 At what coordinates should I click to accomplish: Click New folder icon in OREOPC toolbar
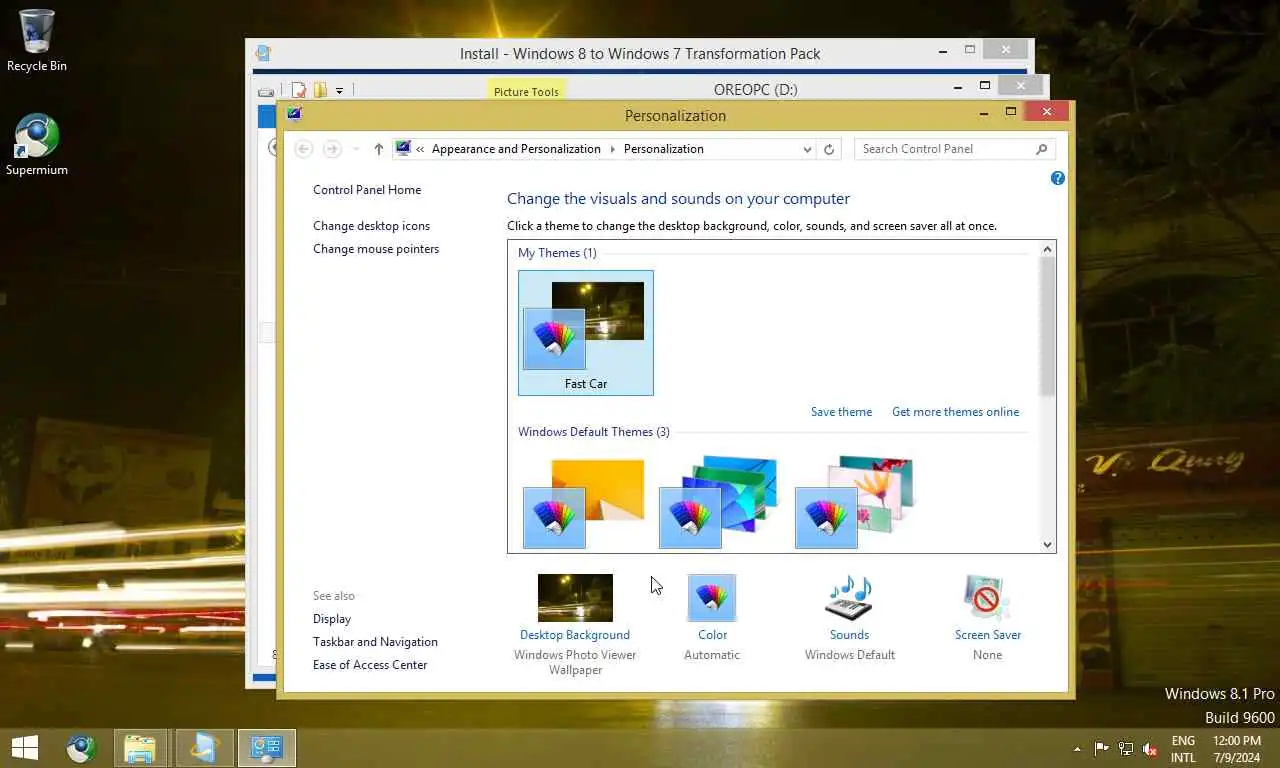pos(320,91)
